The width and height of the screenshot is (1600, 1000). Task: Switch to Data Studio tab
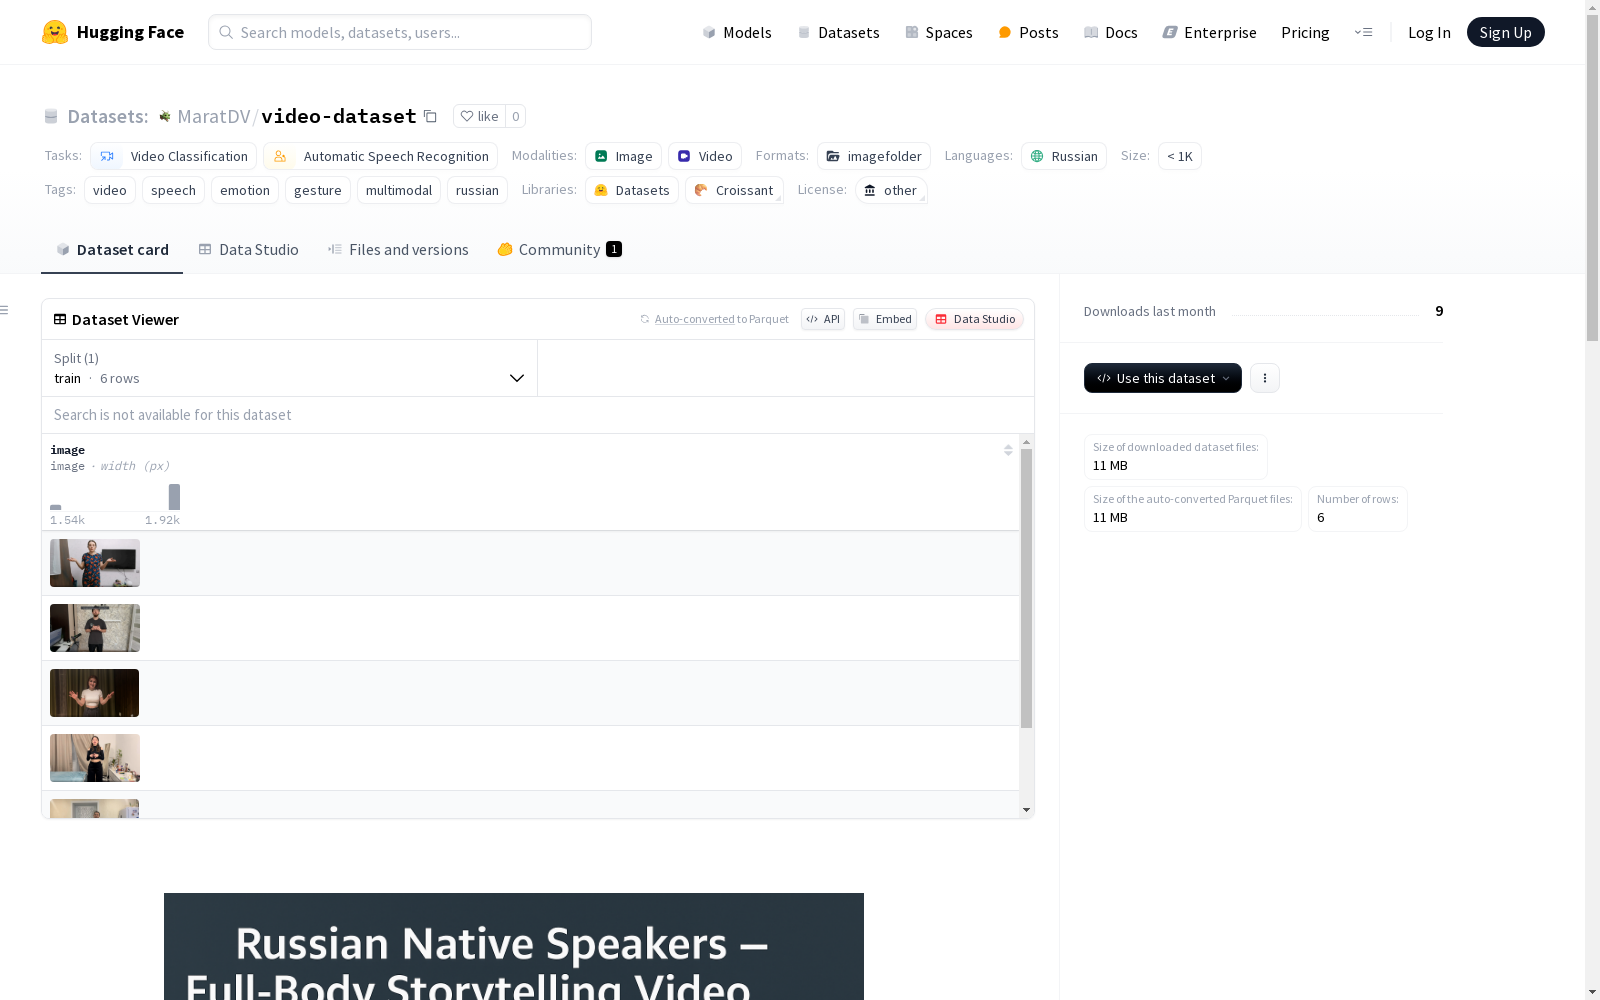pyautogui.click(x=248, y=250)
